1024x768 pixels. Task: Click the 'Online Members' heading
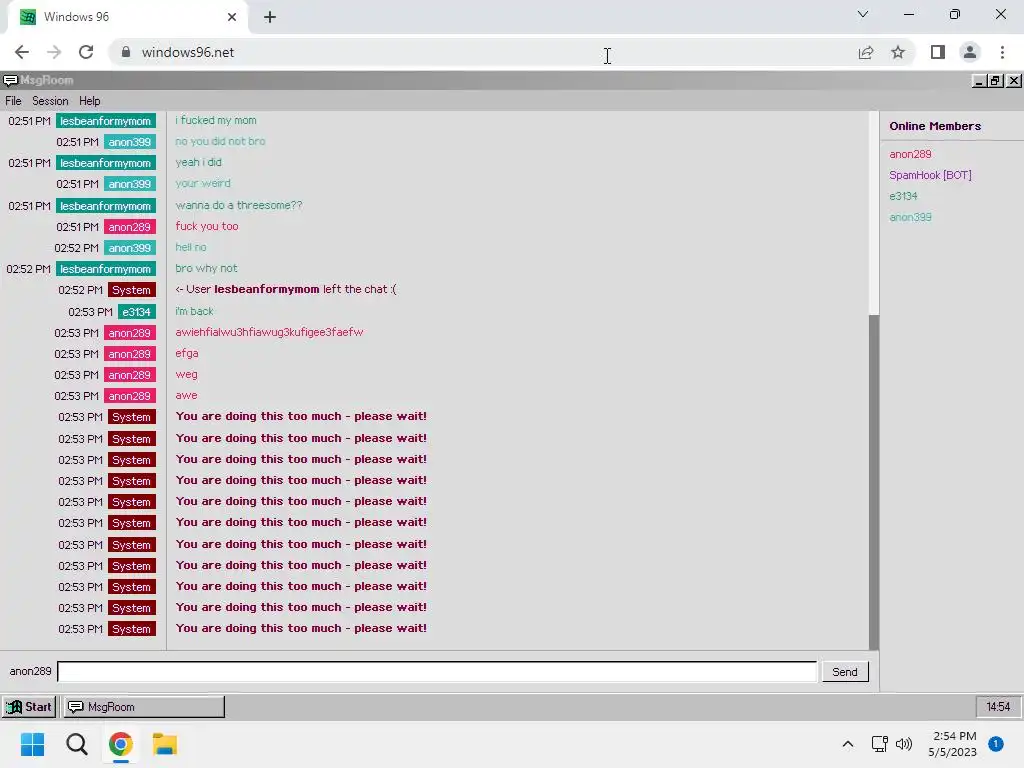(x=935, y=126)
